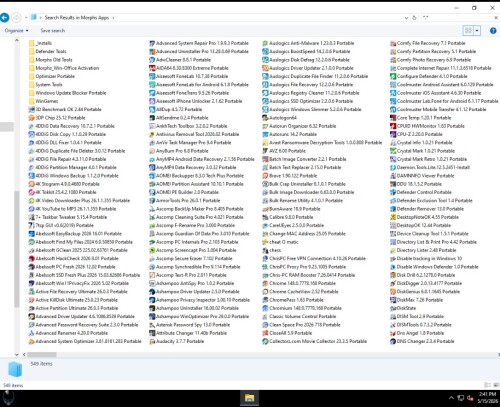Select Asterisk Password Spy 13.0 Portable
The image size is (500, 407).
point(189,325)
